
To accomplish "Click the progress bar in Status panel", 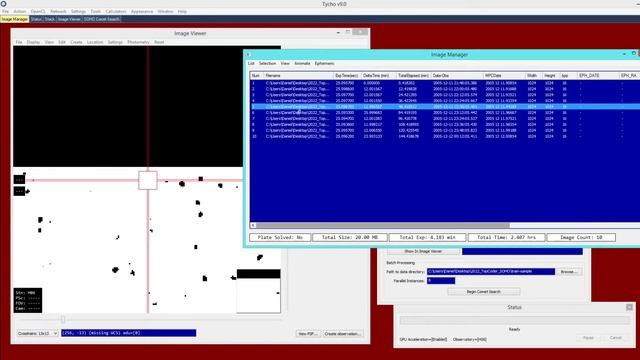I will coord(515,320).
